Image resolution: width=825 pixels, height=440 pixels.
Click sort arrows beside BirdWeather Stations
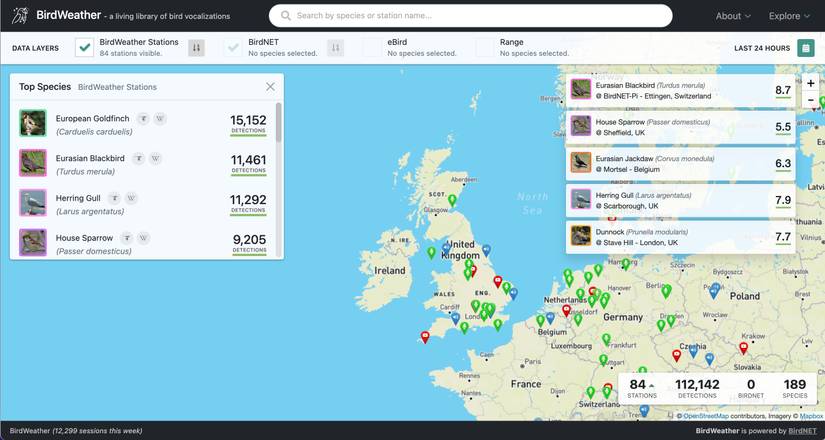click(196, 48)
